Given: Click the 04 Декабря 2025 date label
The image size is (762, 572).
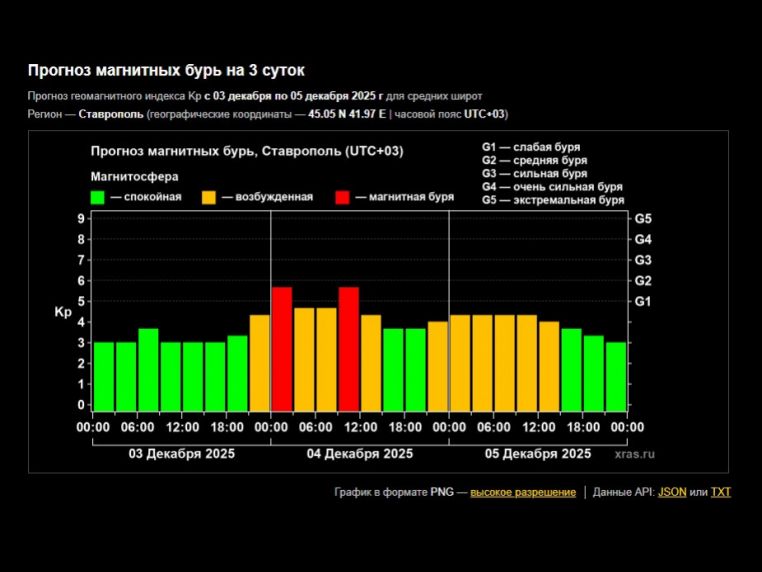Looking at the screenshot, I should (x=359, y=453).
